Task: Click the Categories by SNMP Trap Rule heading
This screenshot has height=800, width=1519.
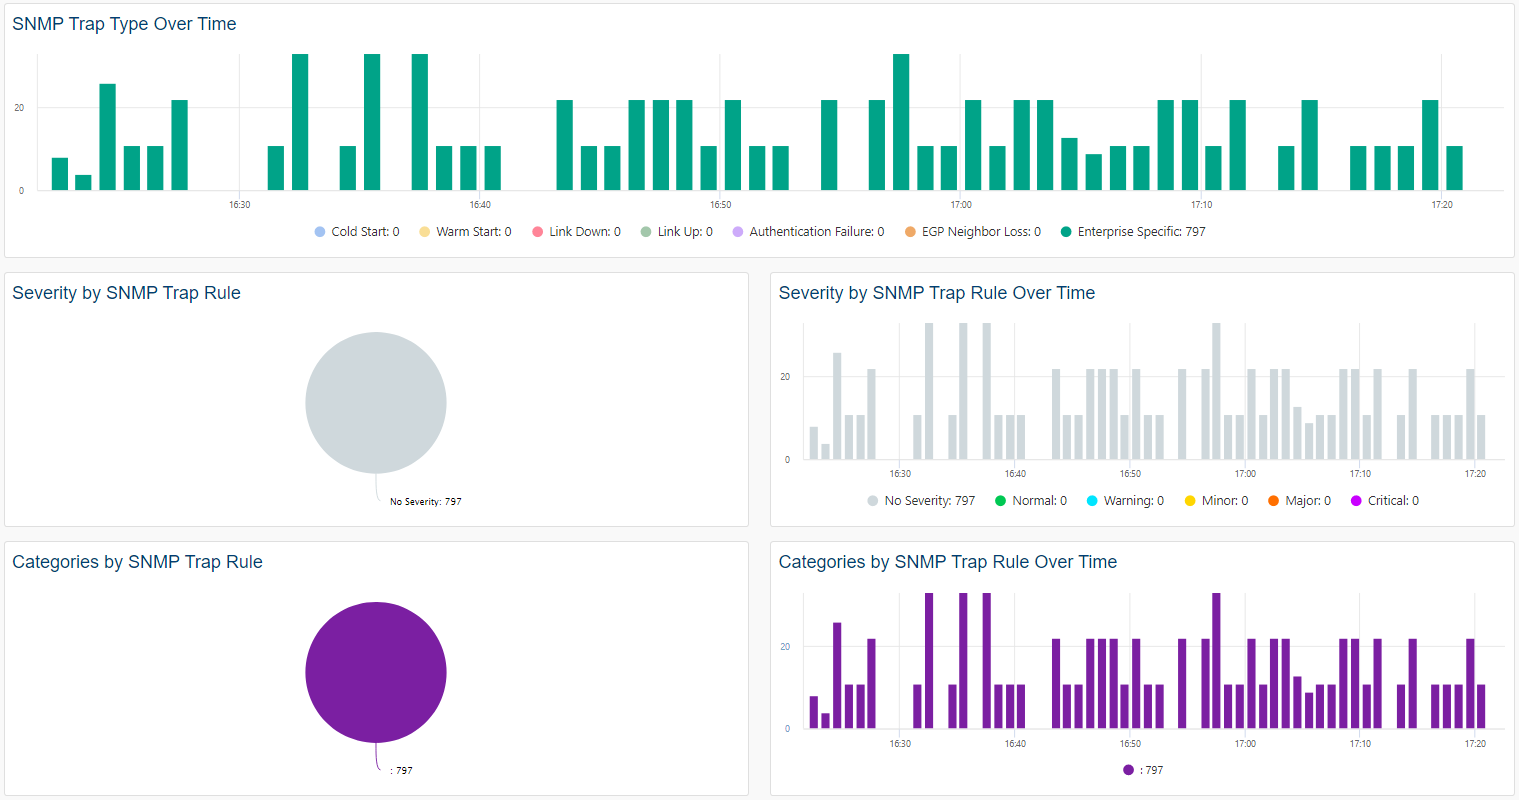Action: [x=137, y=562]
